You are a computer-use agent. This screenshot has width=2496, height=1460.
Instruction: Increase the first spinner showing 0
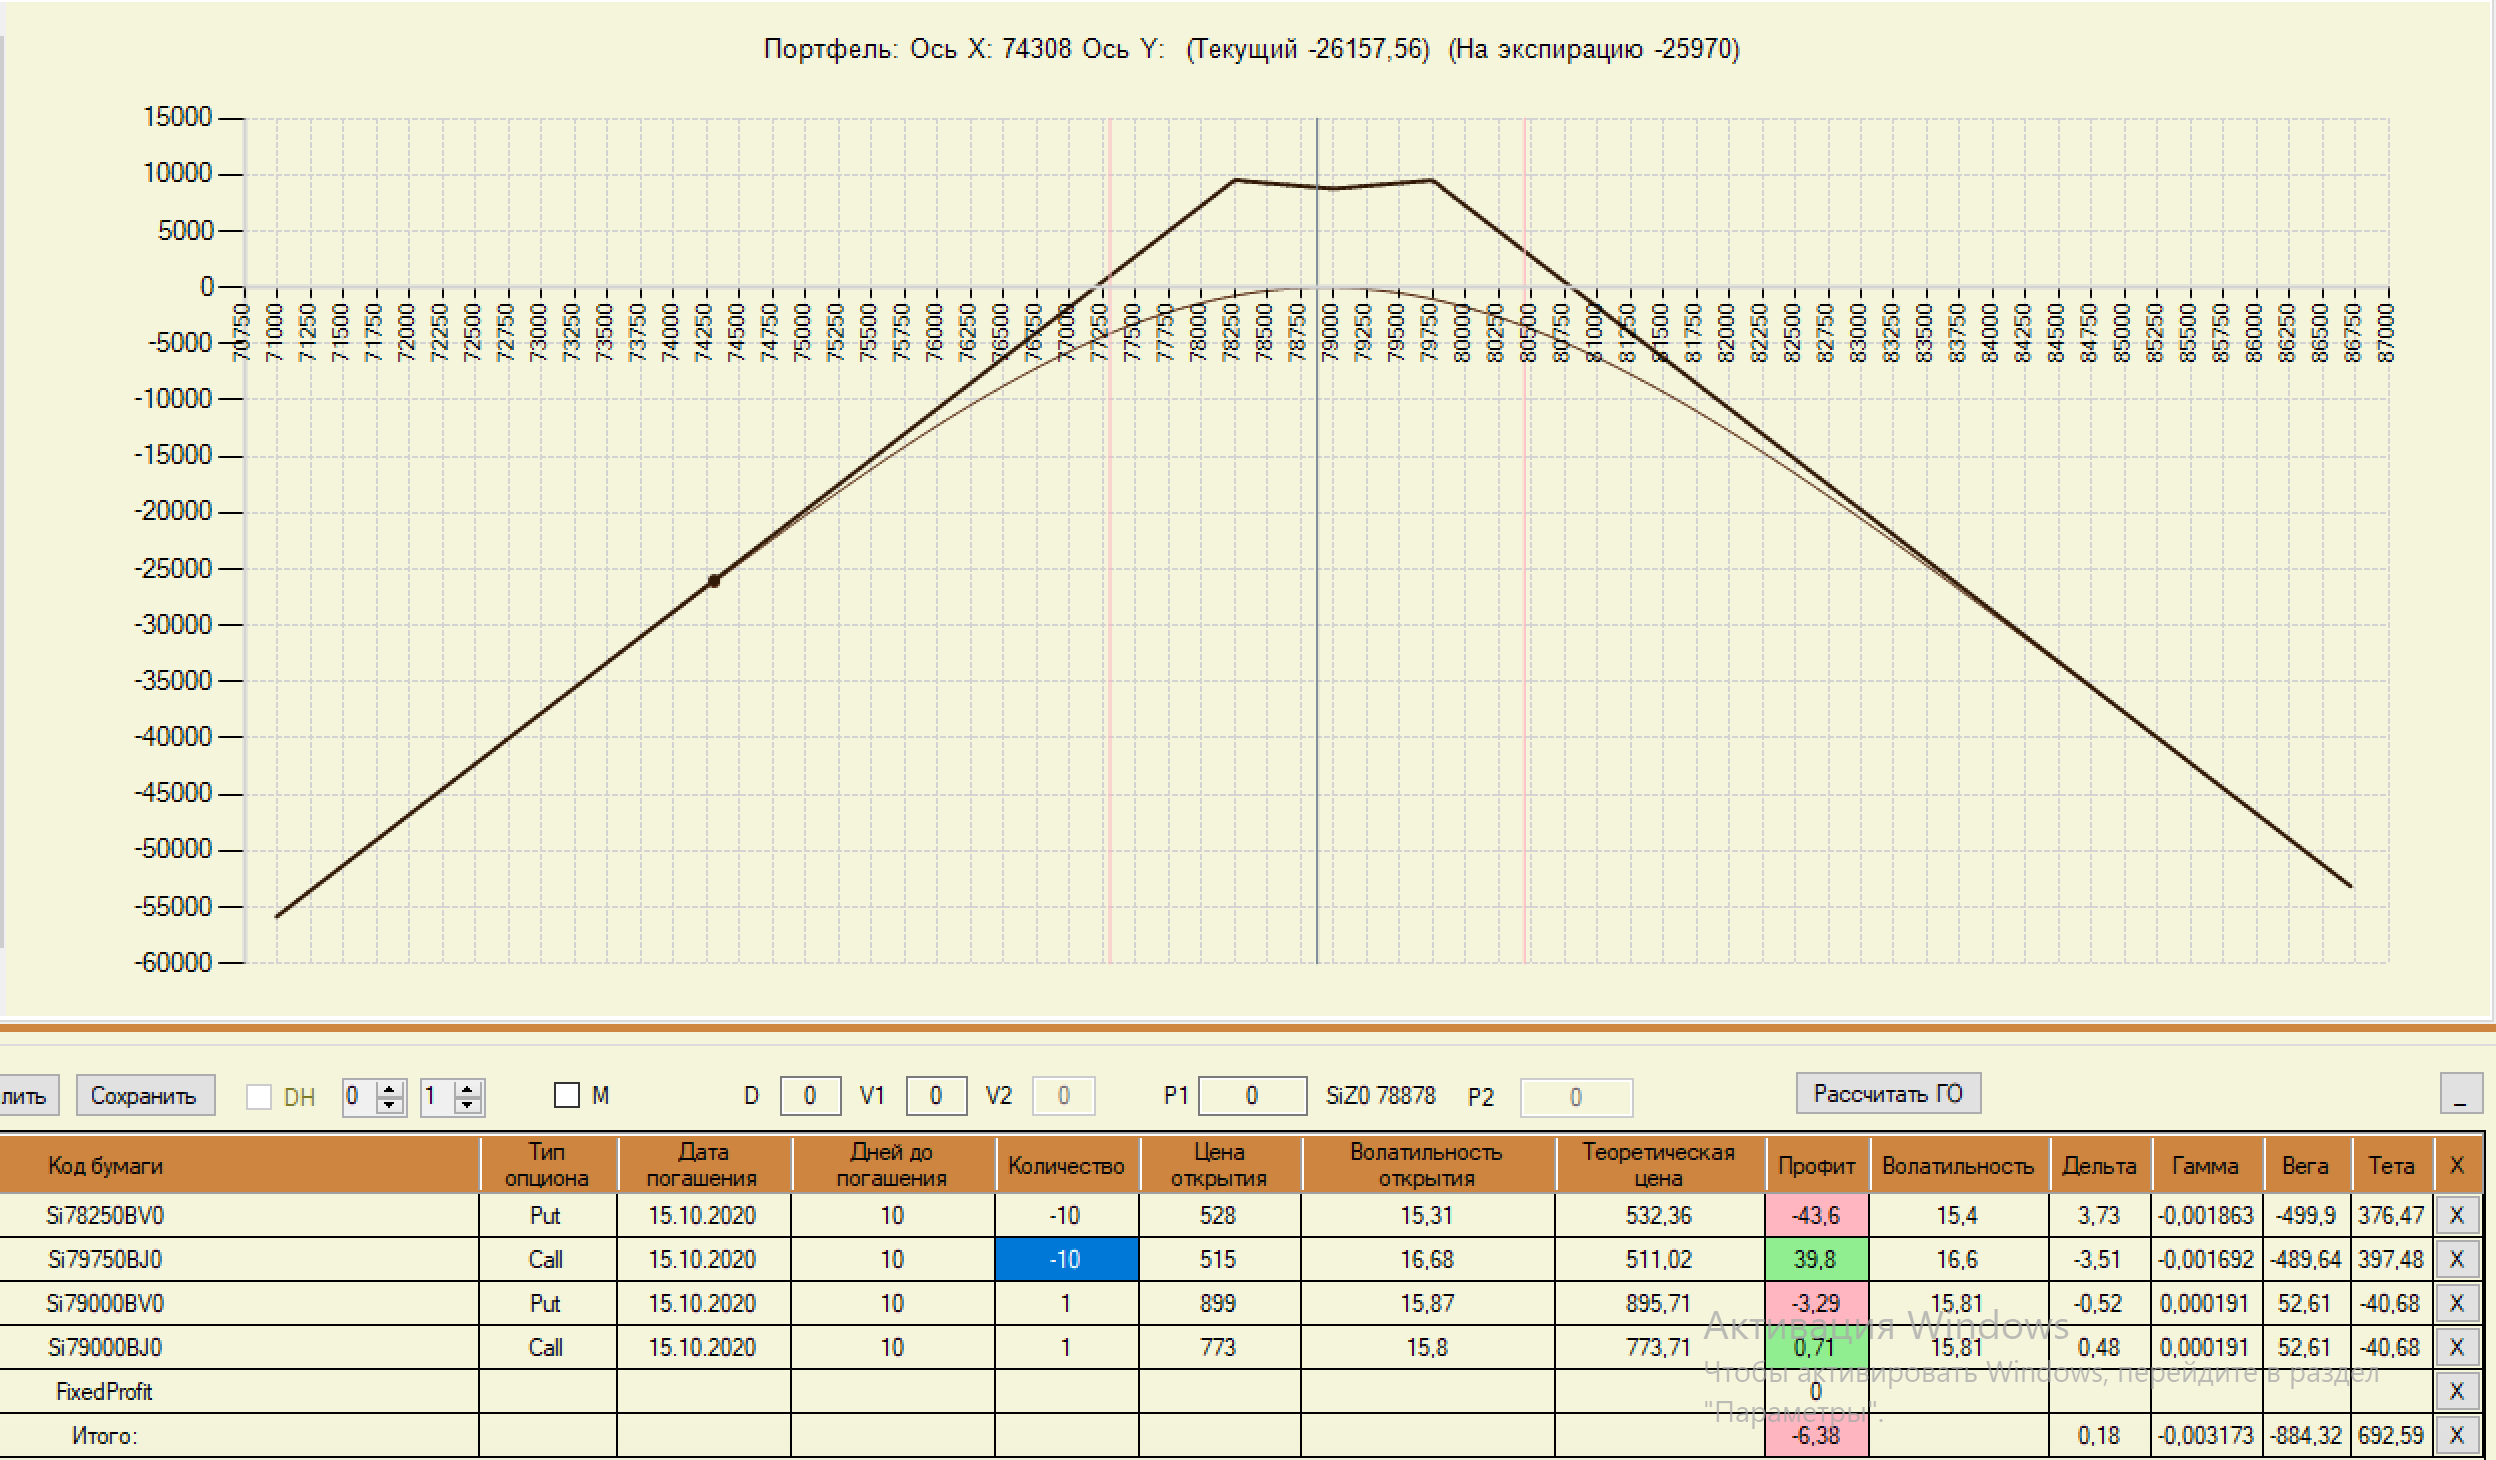tap(391, 1089)
